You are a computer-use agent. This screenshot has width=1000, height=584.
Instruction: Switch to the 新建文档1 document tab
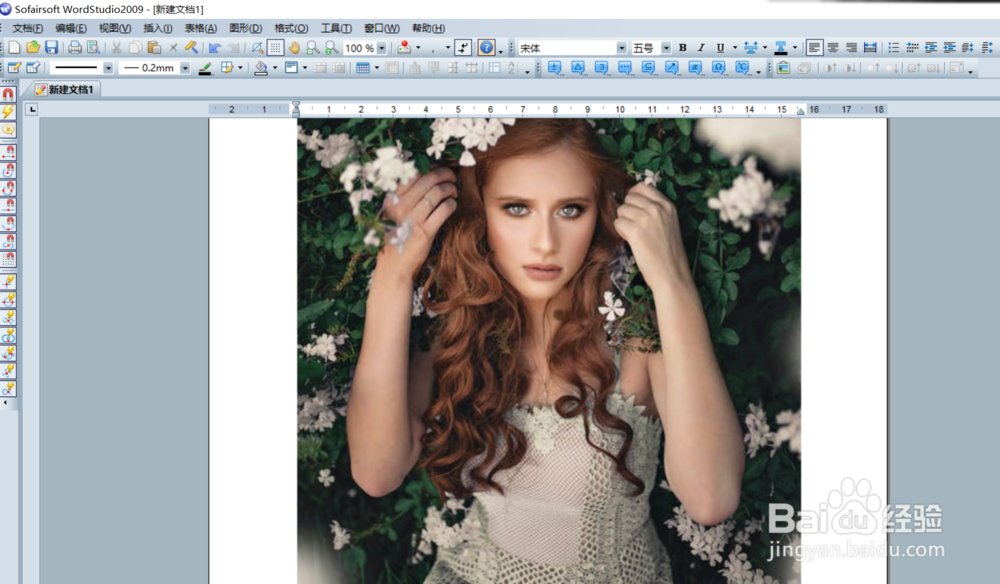pos(66,89)
